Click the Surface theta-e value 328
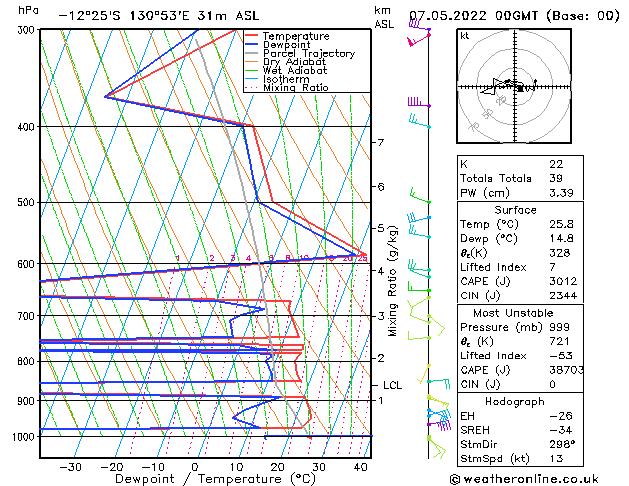This screenshot has height=486, width=629. coord(560,253)
